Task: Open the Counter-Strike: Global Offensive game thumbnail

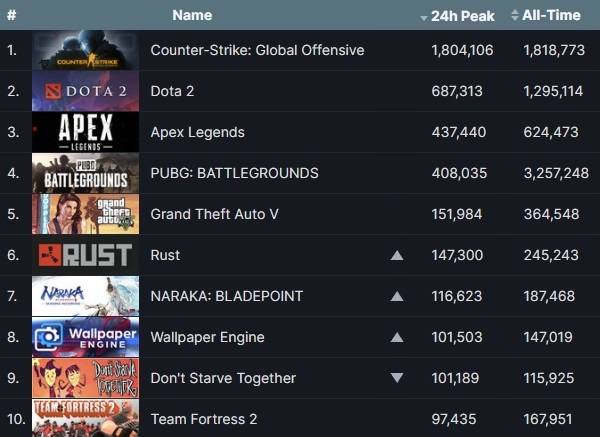Action: pos(86,50)
